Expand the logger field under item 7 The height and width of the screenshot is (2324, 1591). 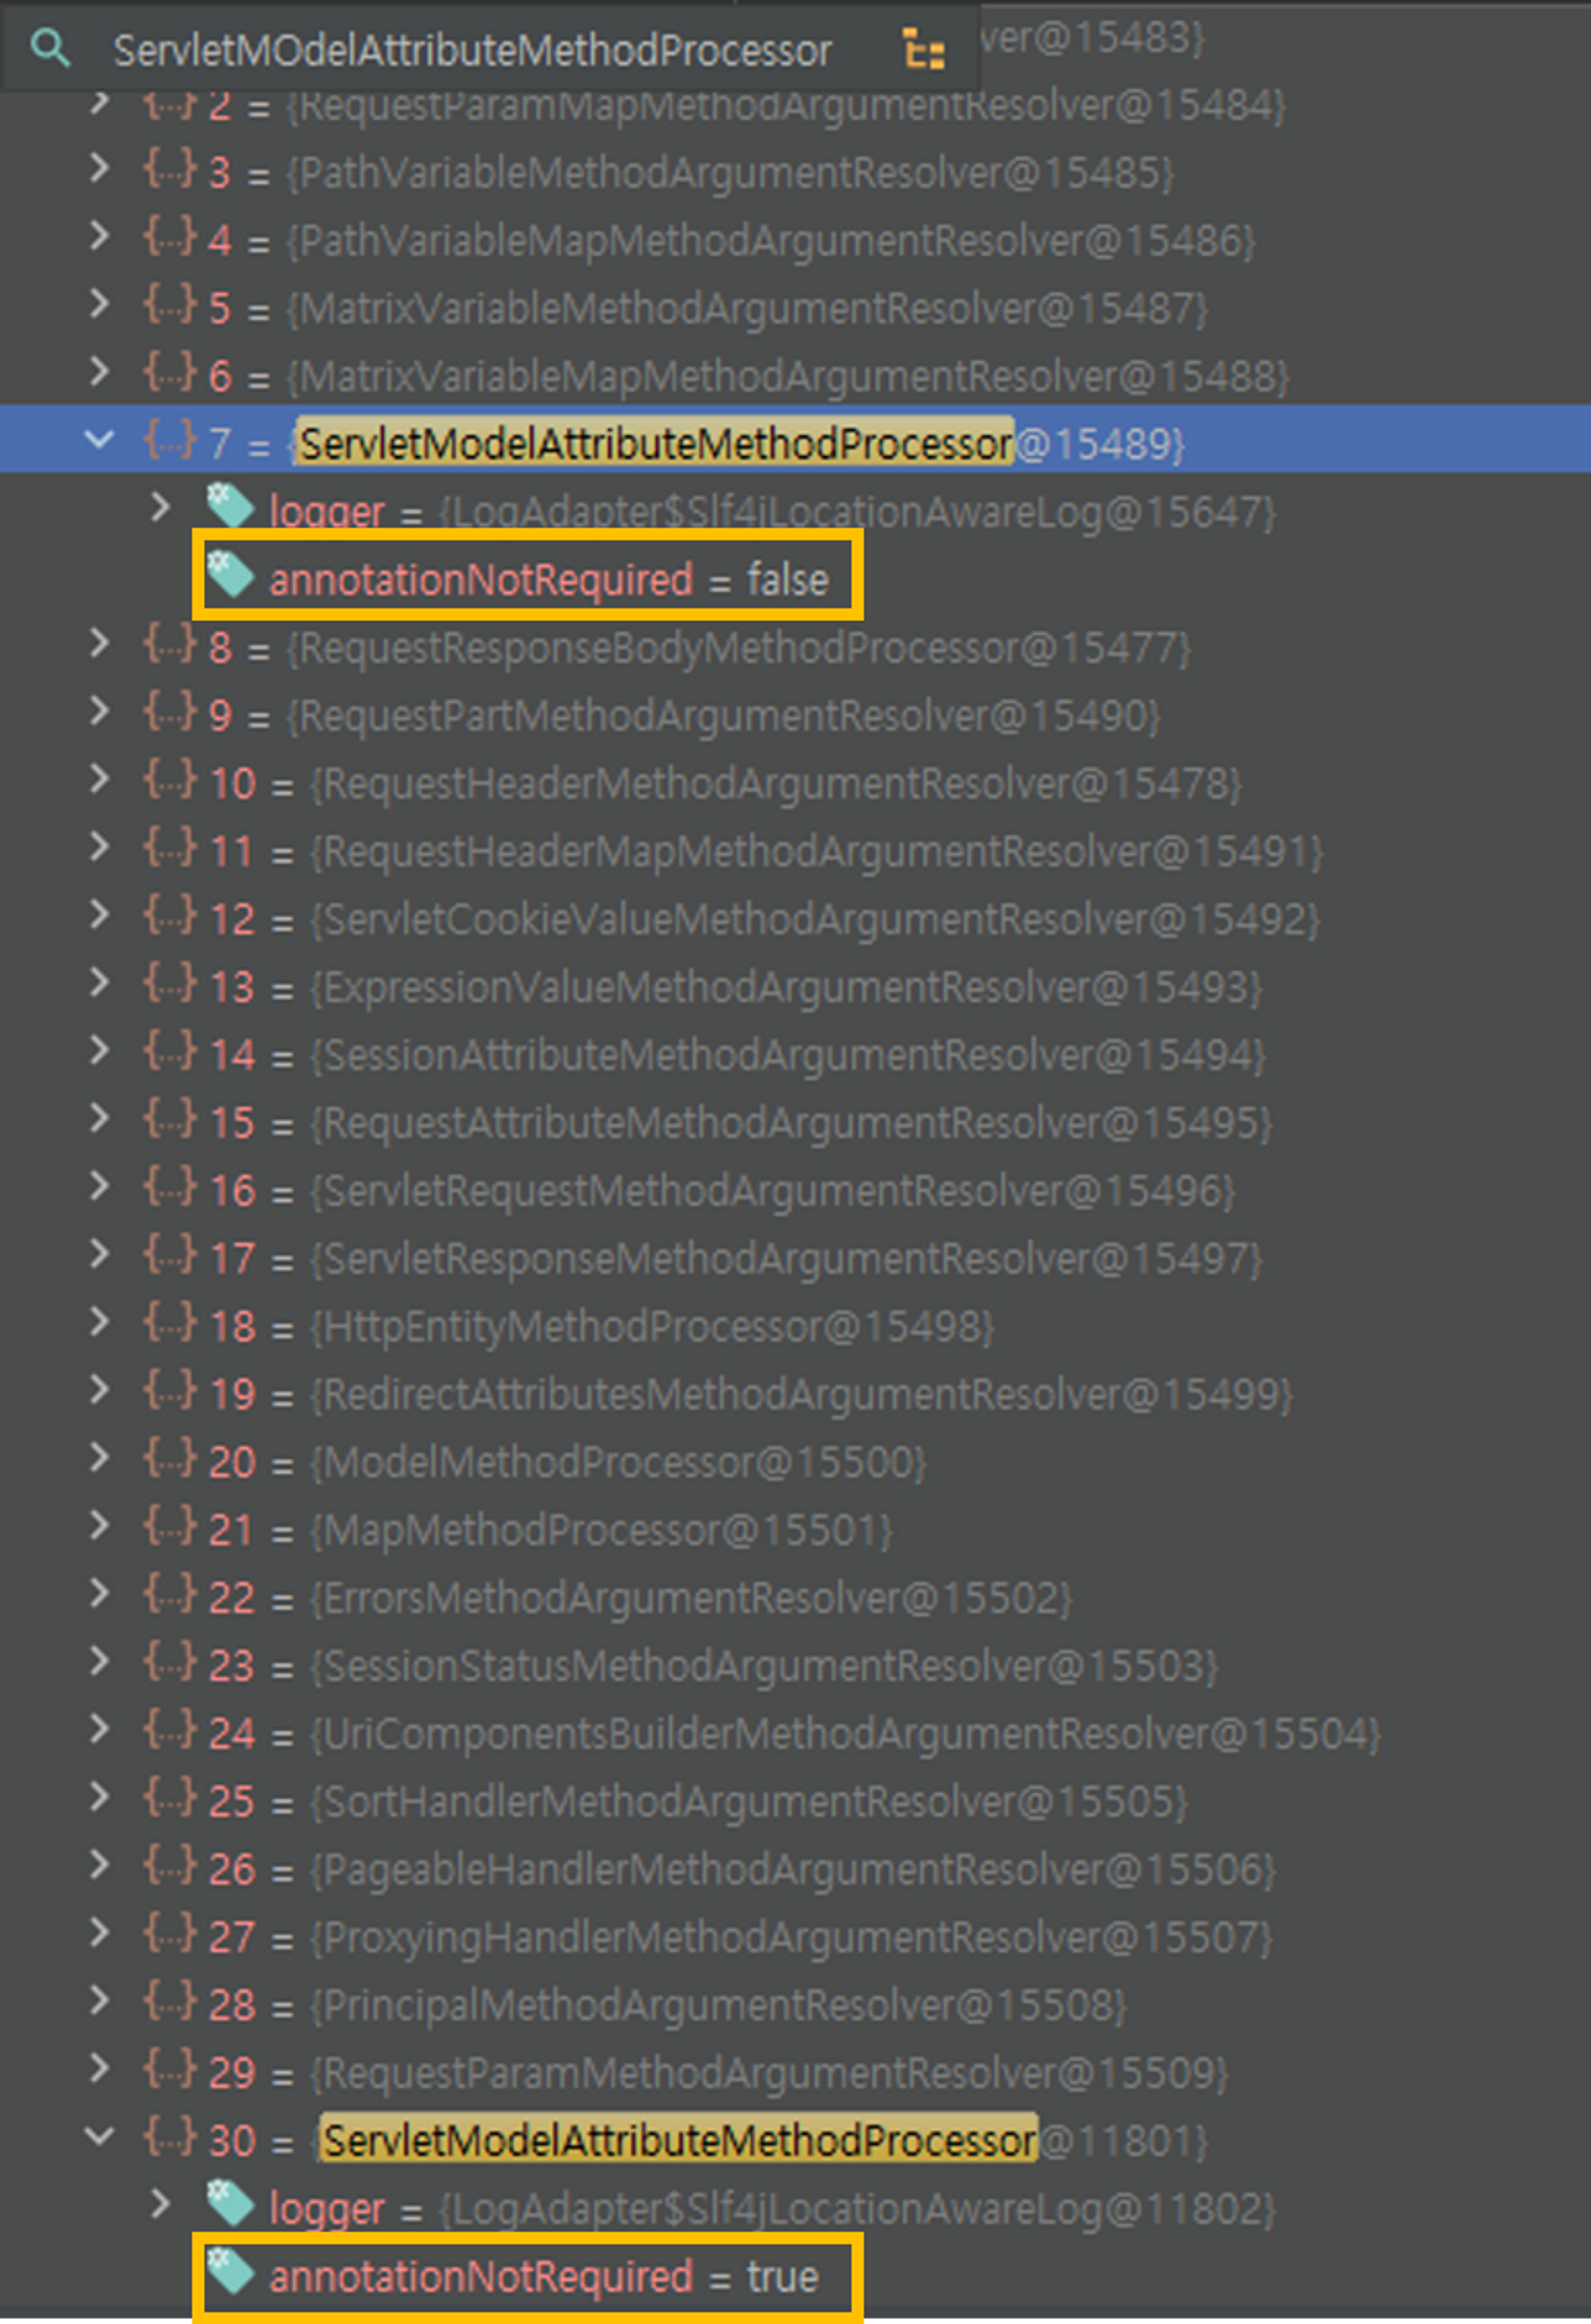click(x=160, y=507)
